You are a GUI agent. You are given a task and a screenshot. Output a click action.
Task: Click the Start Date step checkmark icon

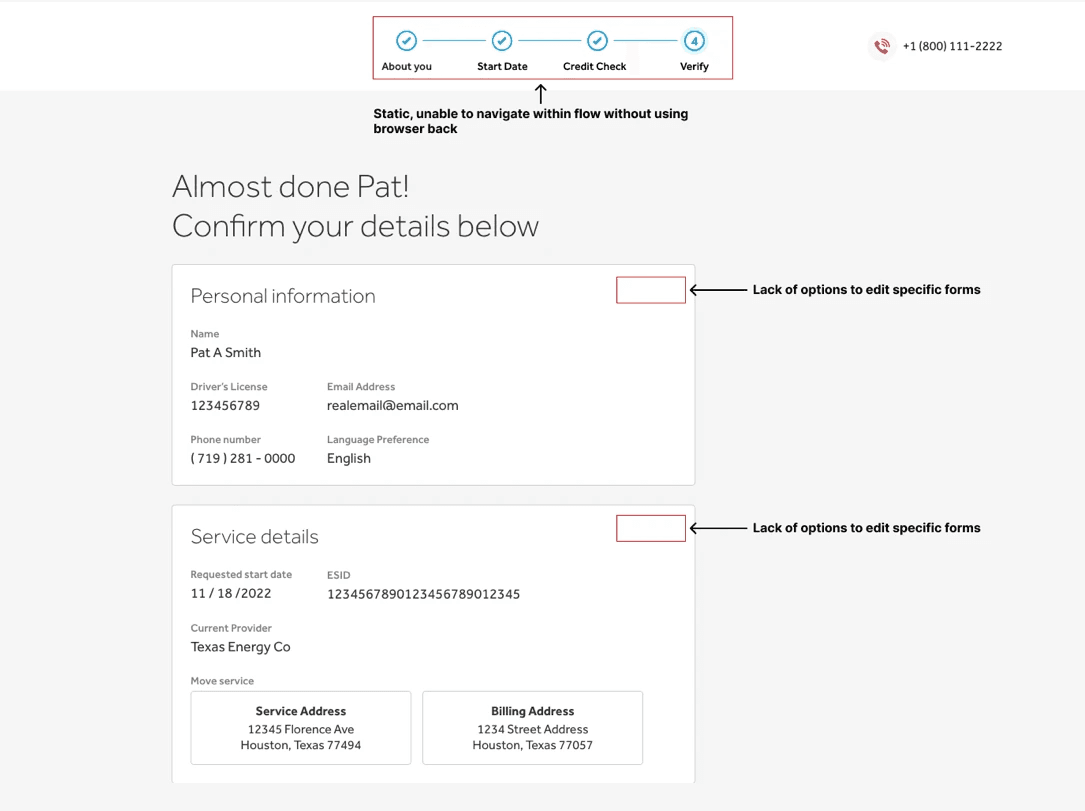coord(502,41)
